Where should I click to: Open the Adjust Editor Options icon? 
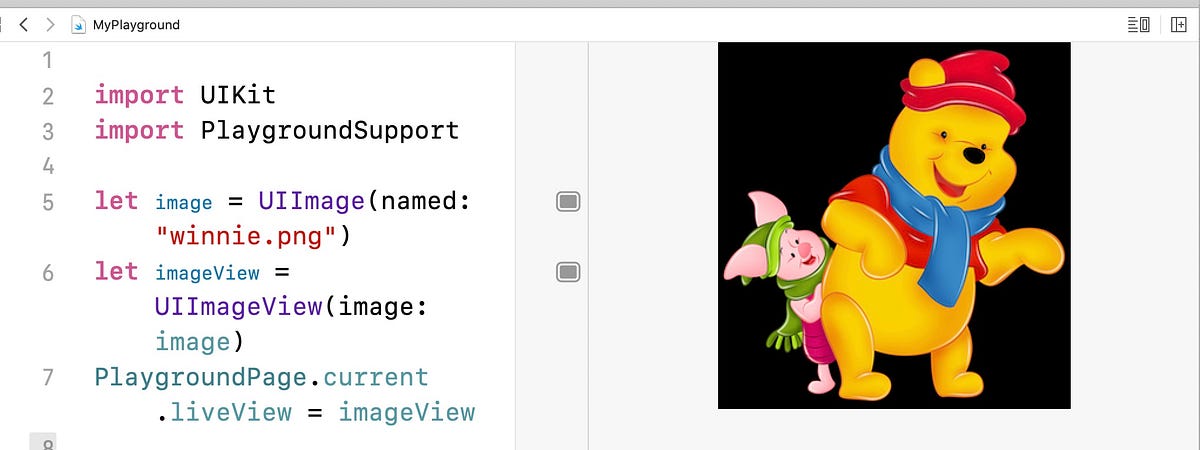click(1138, 24)
